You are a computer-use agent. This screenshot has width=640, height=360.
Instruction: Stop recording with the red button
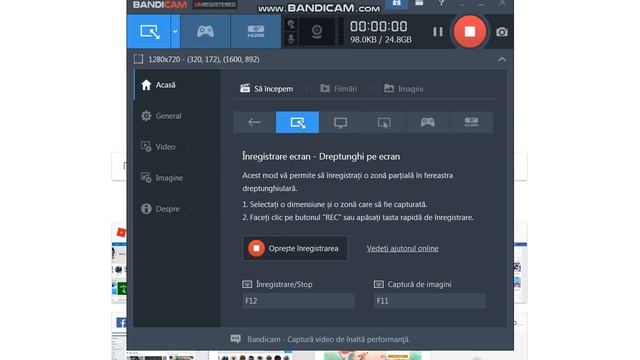pyautogui.click(x=469, y=31)
